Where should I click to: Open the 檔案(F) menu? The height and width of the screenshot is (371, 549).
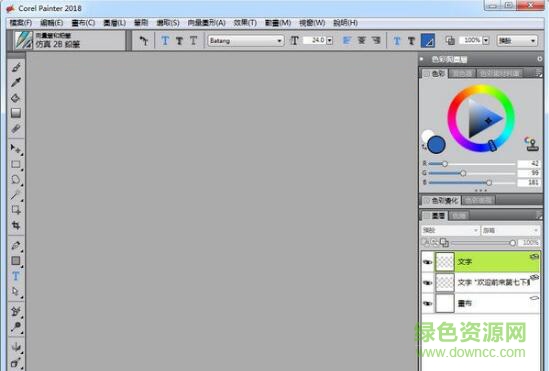pos(21,23)
